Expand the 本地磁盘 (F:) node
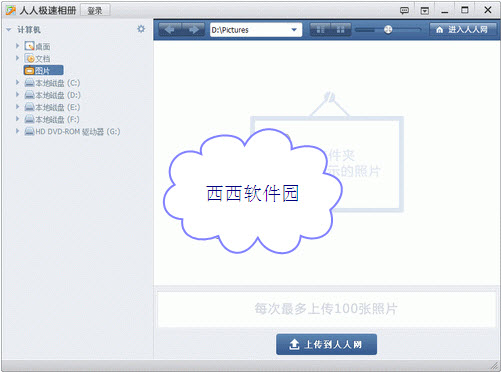 click(x=17, y=119)
